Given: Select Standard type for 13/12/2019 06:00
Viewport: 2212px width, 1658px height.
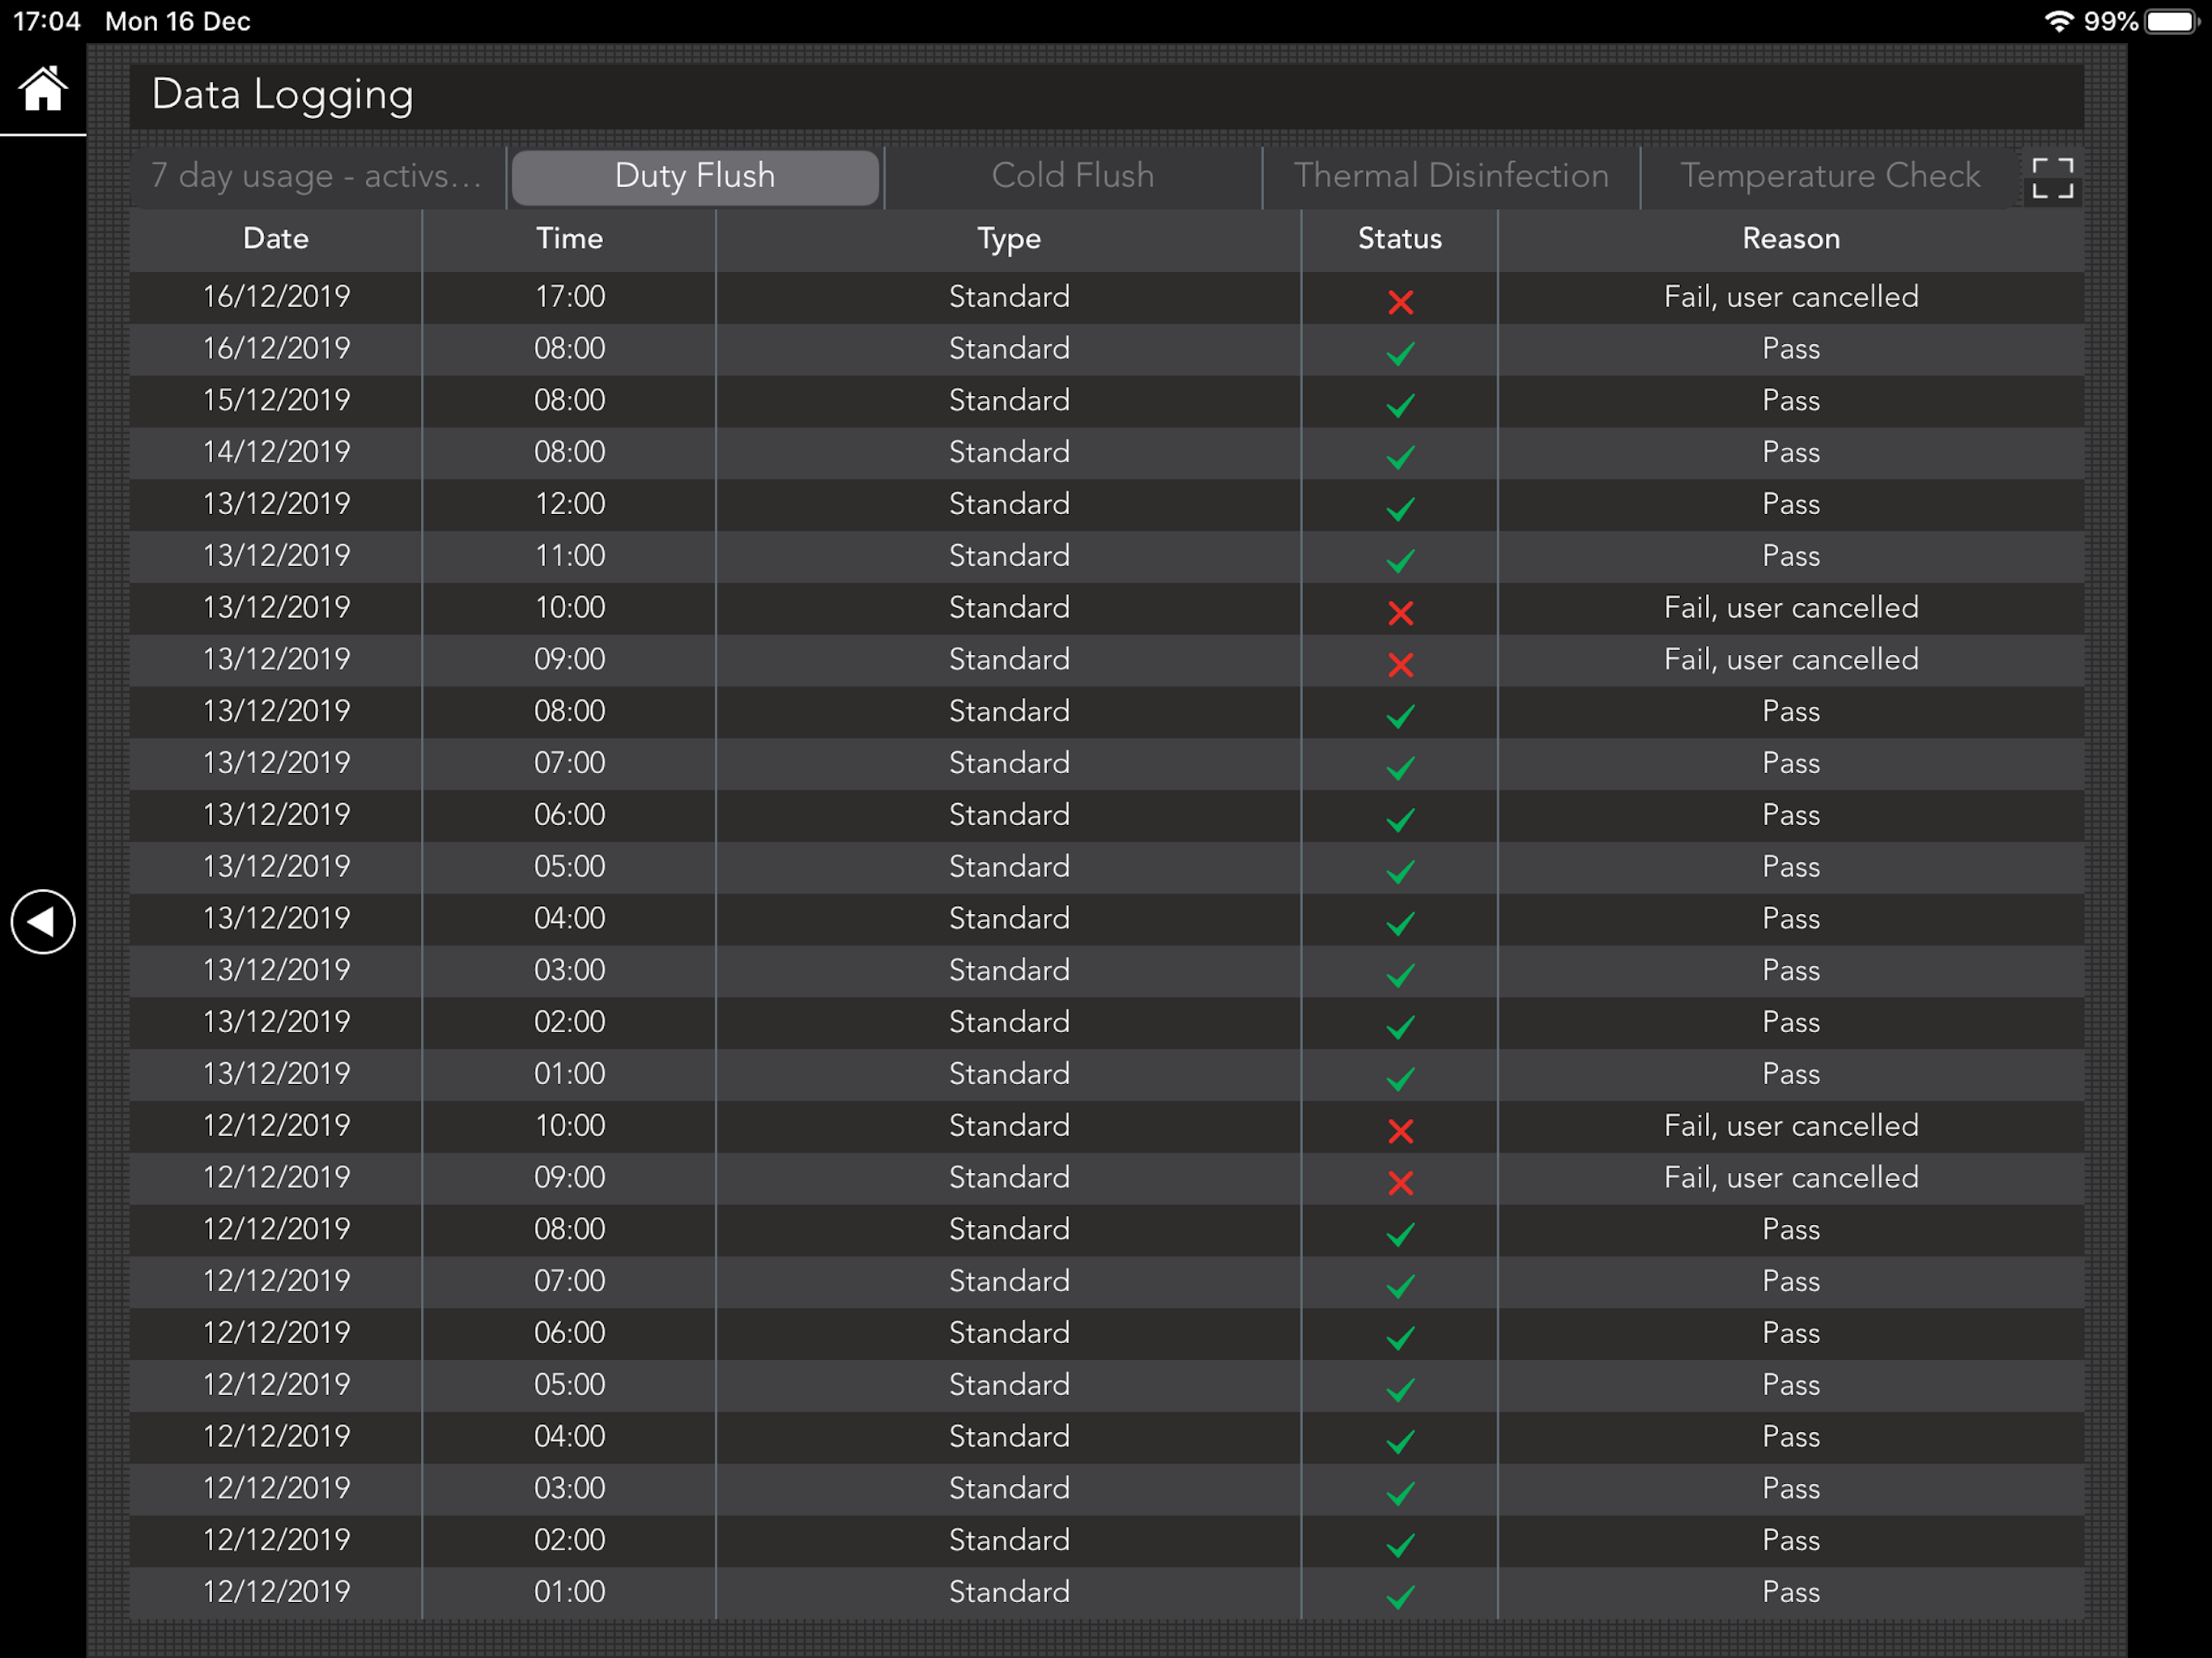Looking at the screenshot, I should [x=1009, y=815].
